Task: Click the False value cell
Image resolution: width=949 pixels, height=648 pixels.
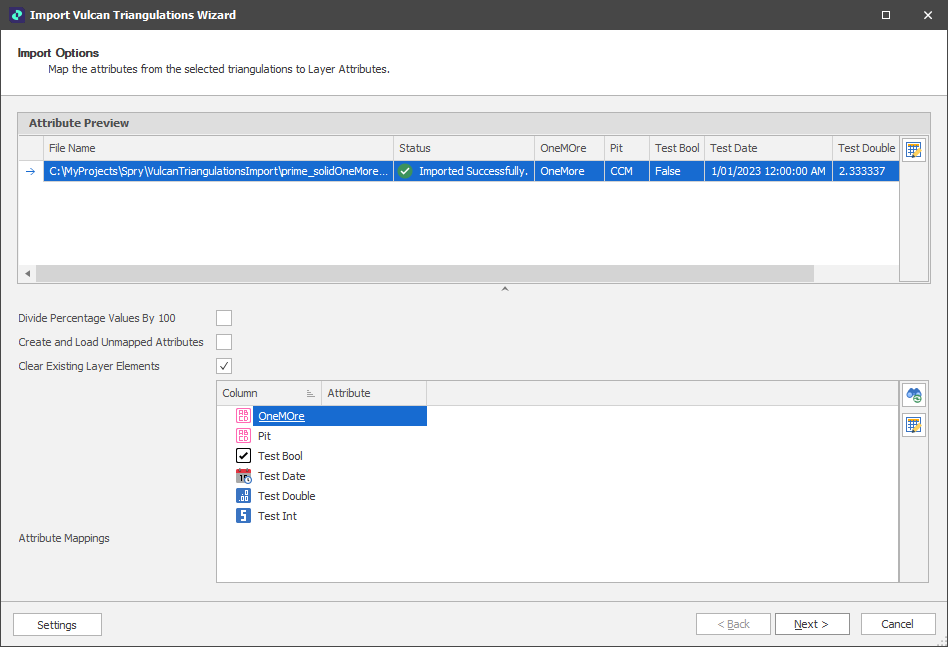Action: (x=677, y=171)
